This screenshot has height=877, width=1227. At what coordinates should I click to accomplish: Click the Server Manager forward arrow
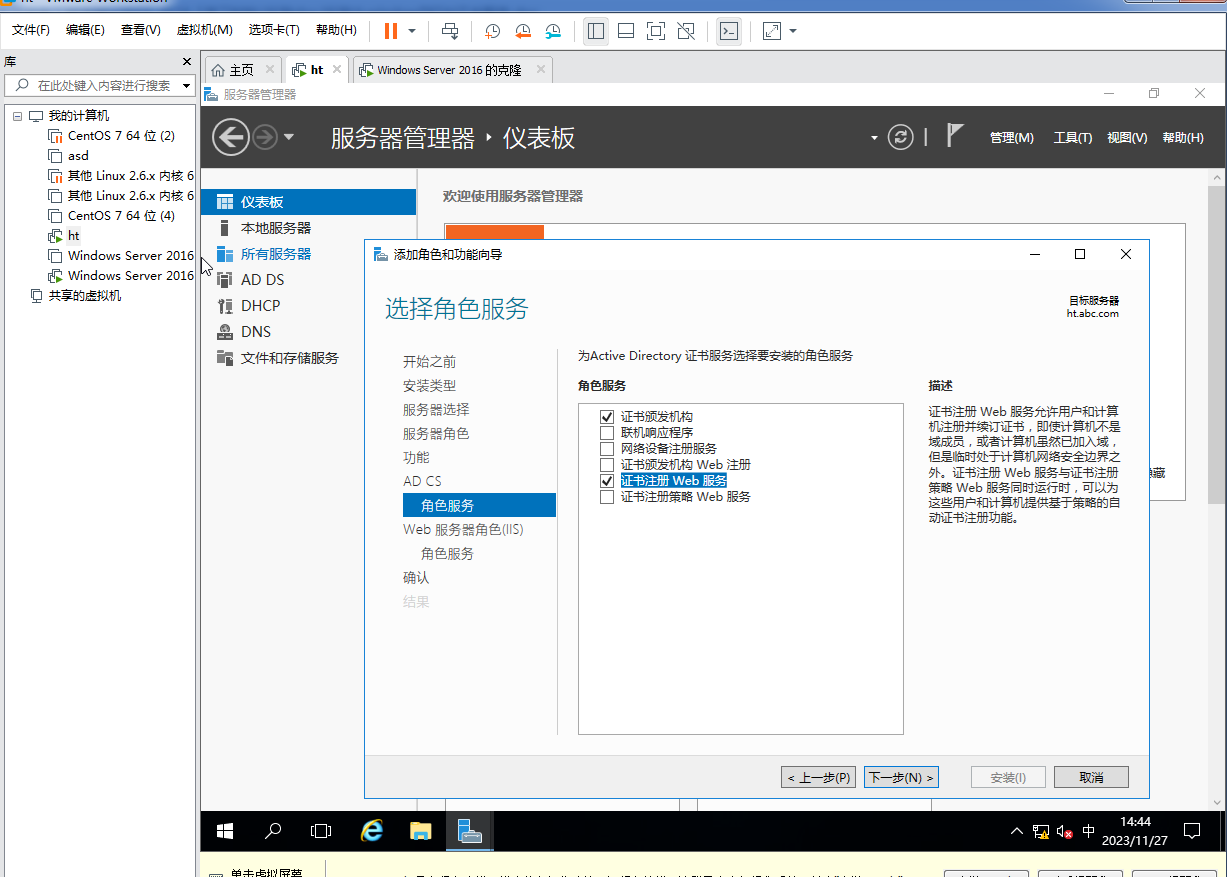[264, 137]
